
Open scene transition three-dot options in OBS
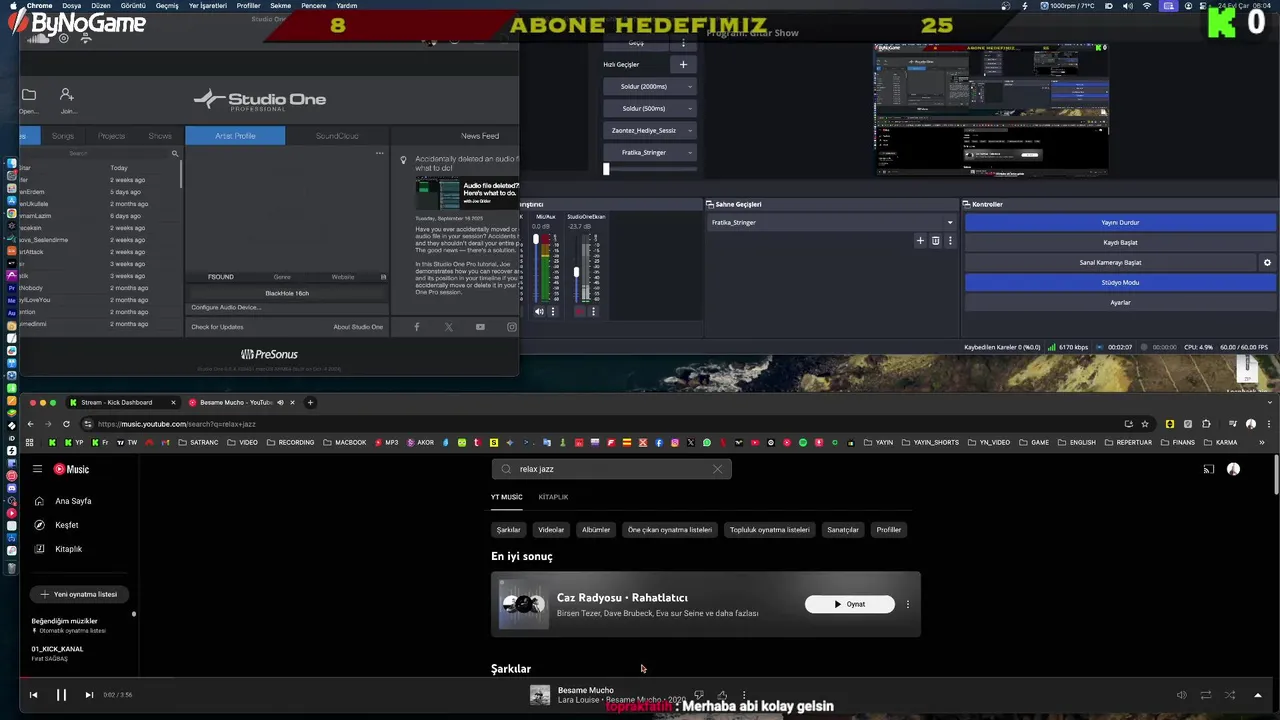pyautogui.click(x=950, y=240)
